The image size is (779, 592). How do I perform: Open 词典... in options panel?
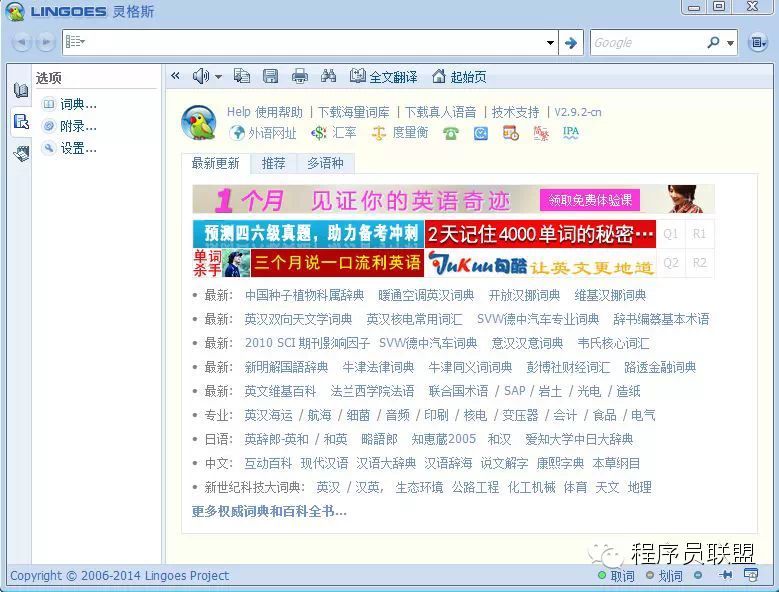[x=71, y=104]
